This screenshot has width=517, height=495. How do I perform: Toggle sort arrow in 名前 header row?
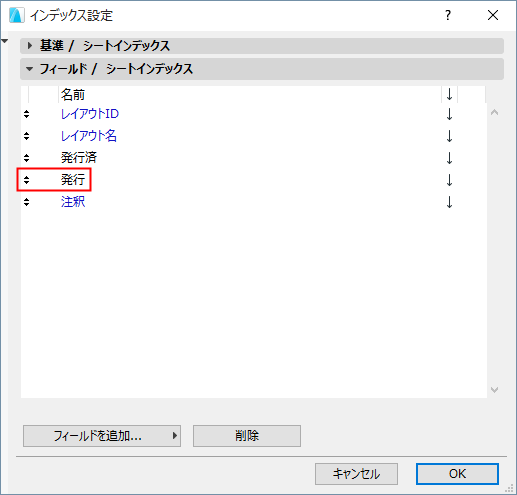coord(449,95)
